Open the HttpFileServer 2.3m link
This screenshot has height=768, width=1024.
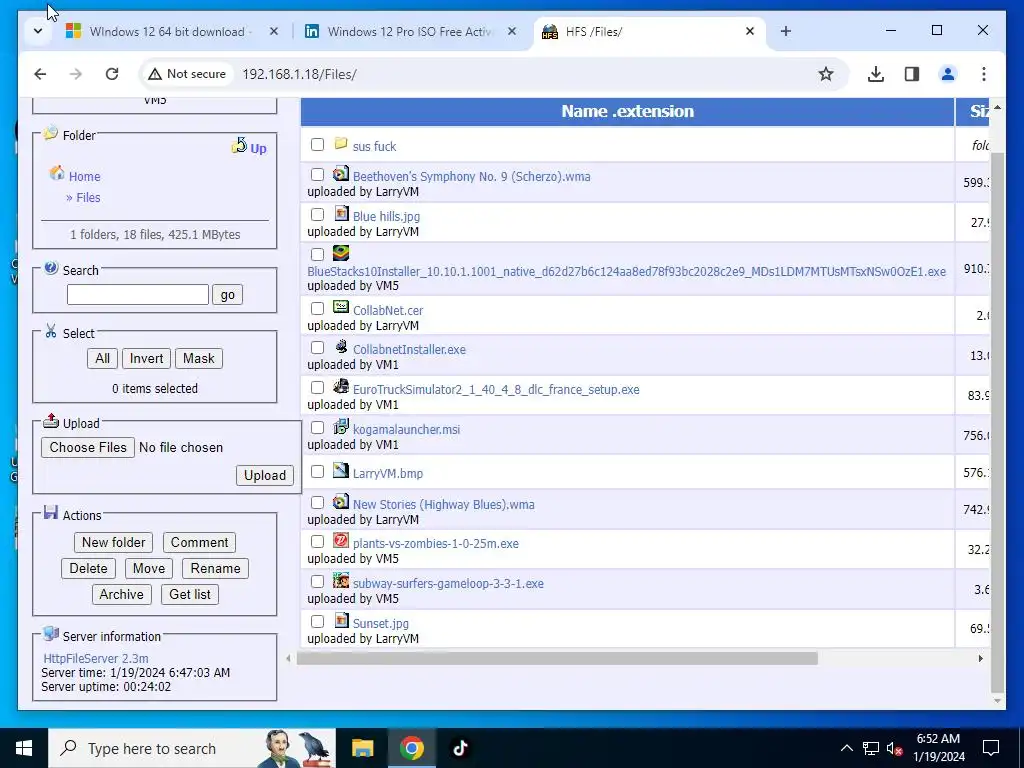pos(96,658)
